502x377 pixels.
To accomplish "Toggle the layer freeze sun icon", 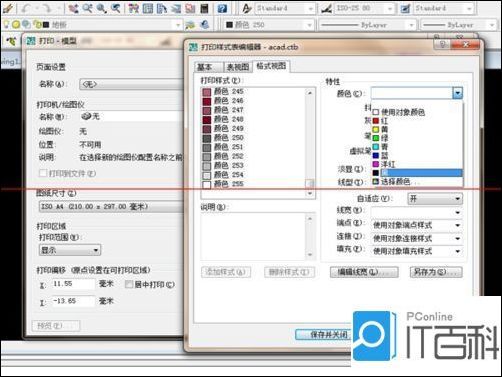I will 16,24.
